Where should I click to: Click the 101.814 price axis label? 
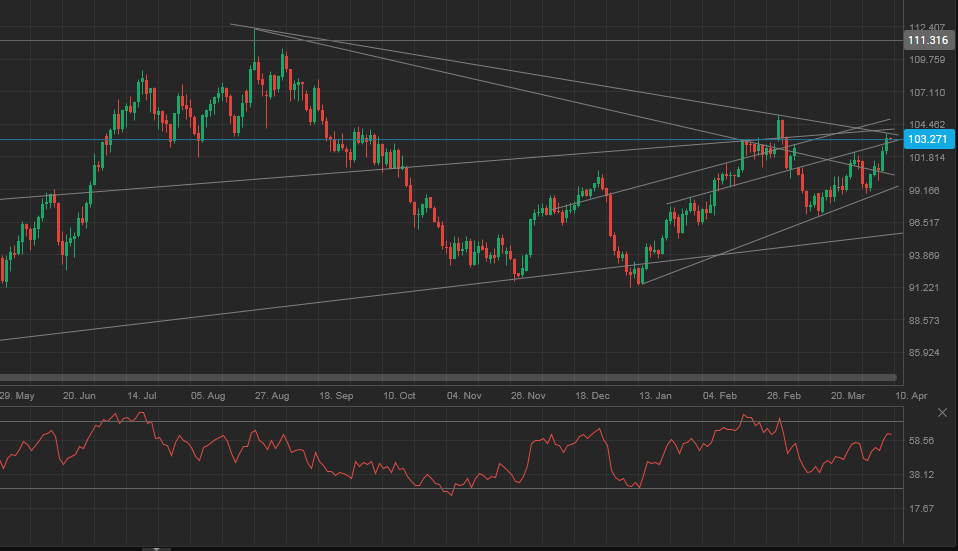[927, 158]
